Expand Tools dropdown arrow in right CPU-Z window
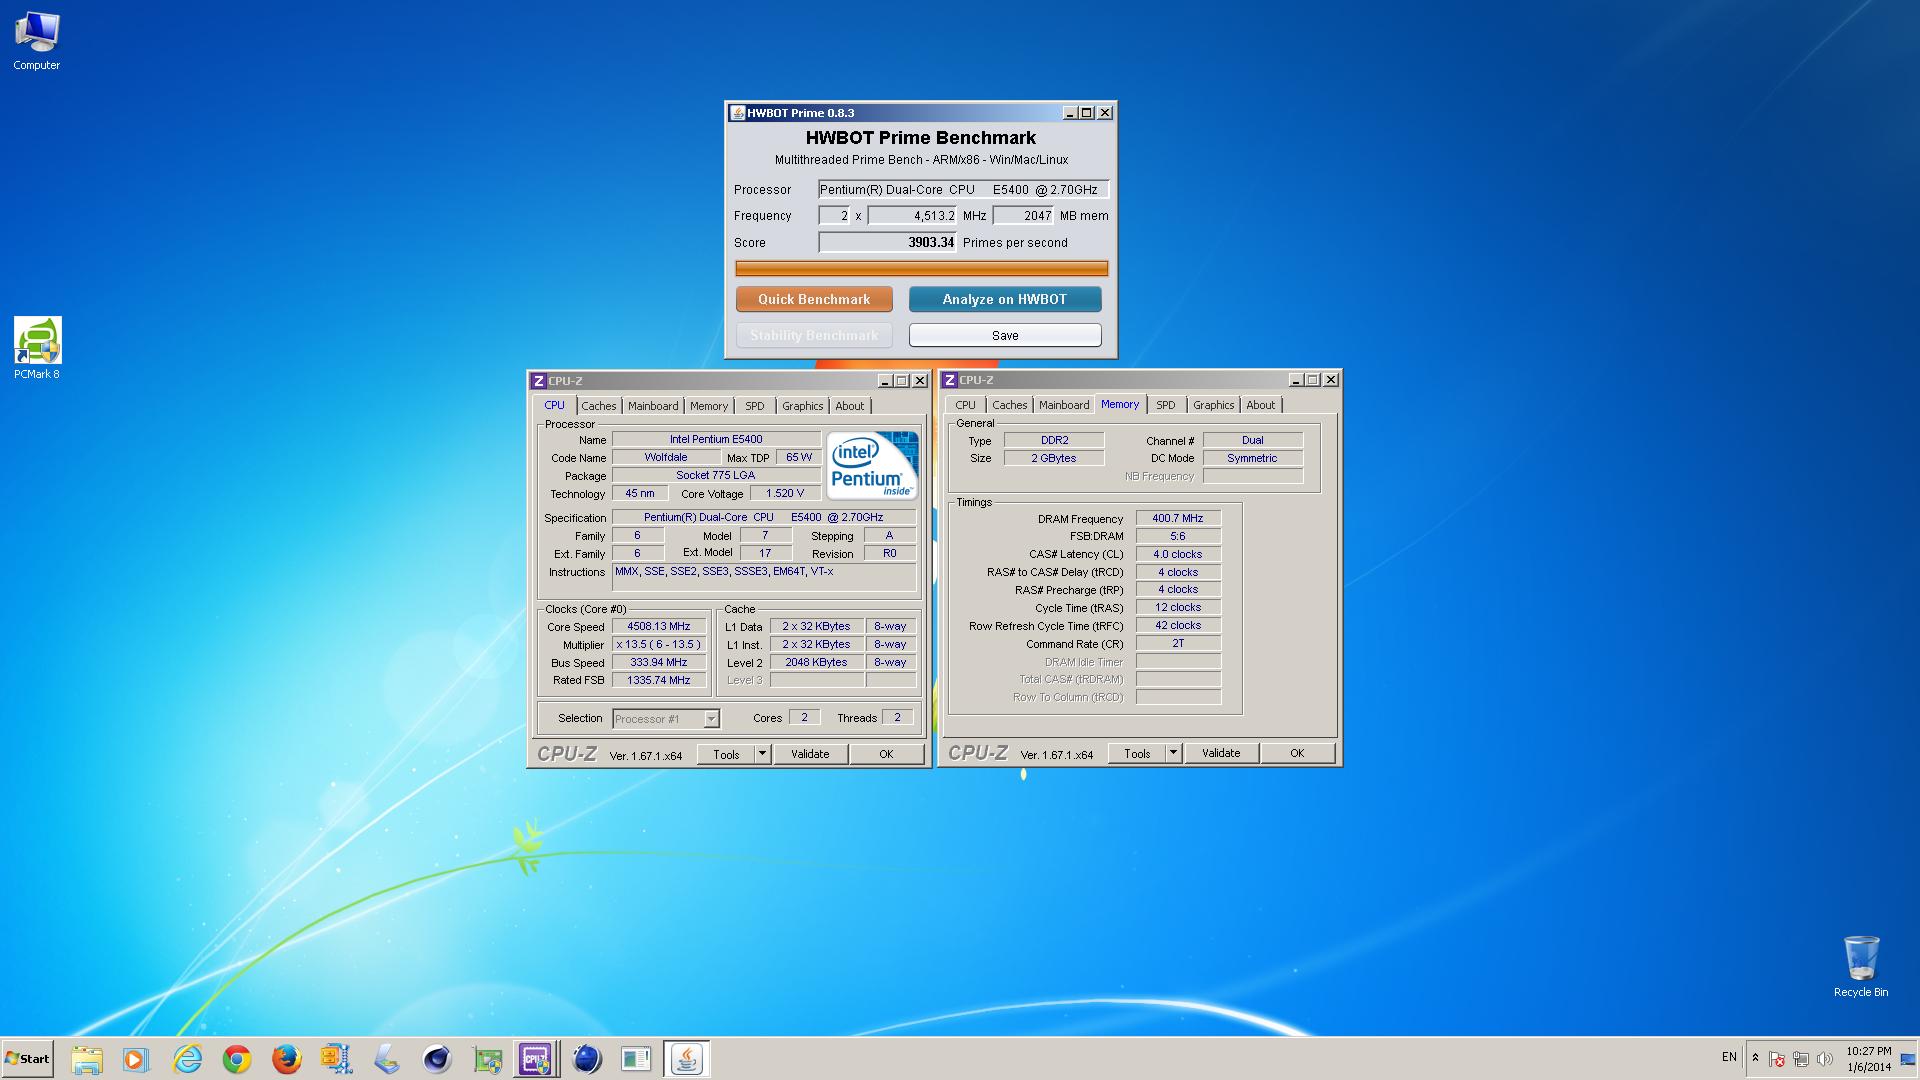This screenshot has width=1920, height=1080. (1174, 753)
